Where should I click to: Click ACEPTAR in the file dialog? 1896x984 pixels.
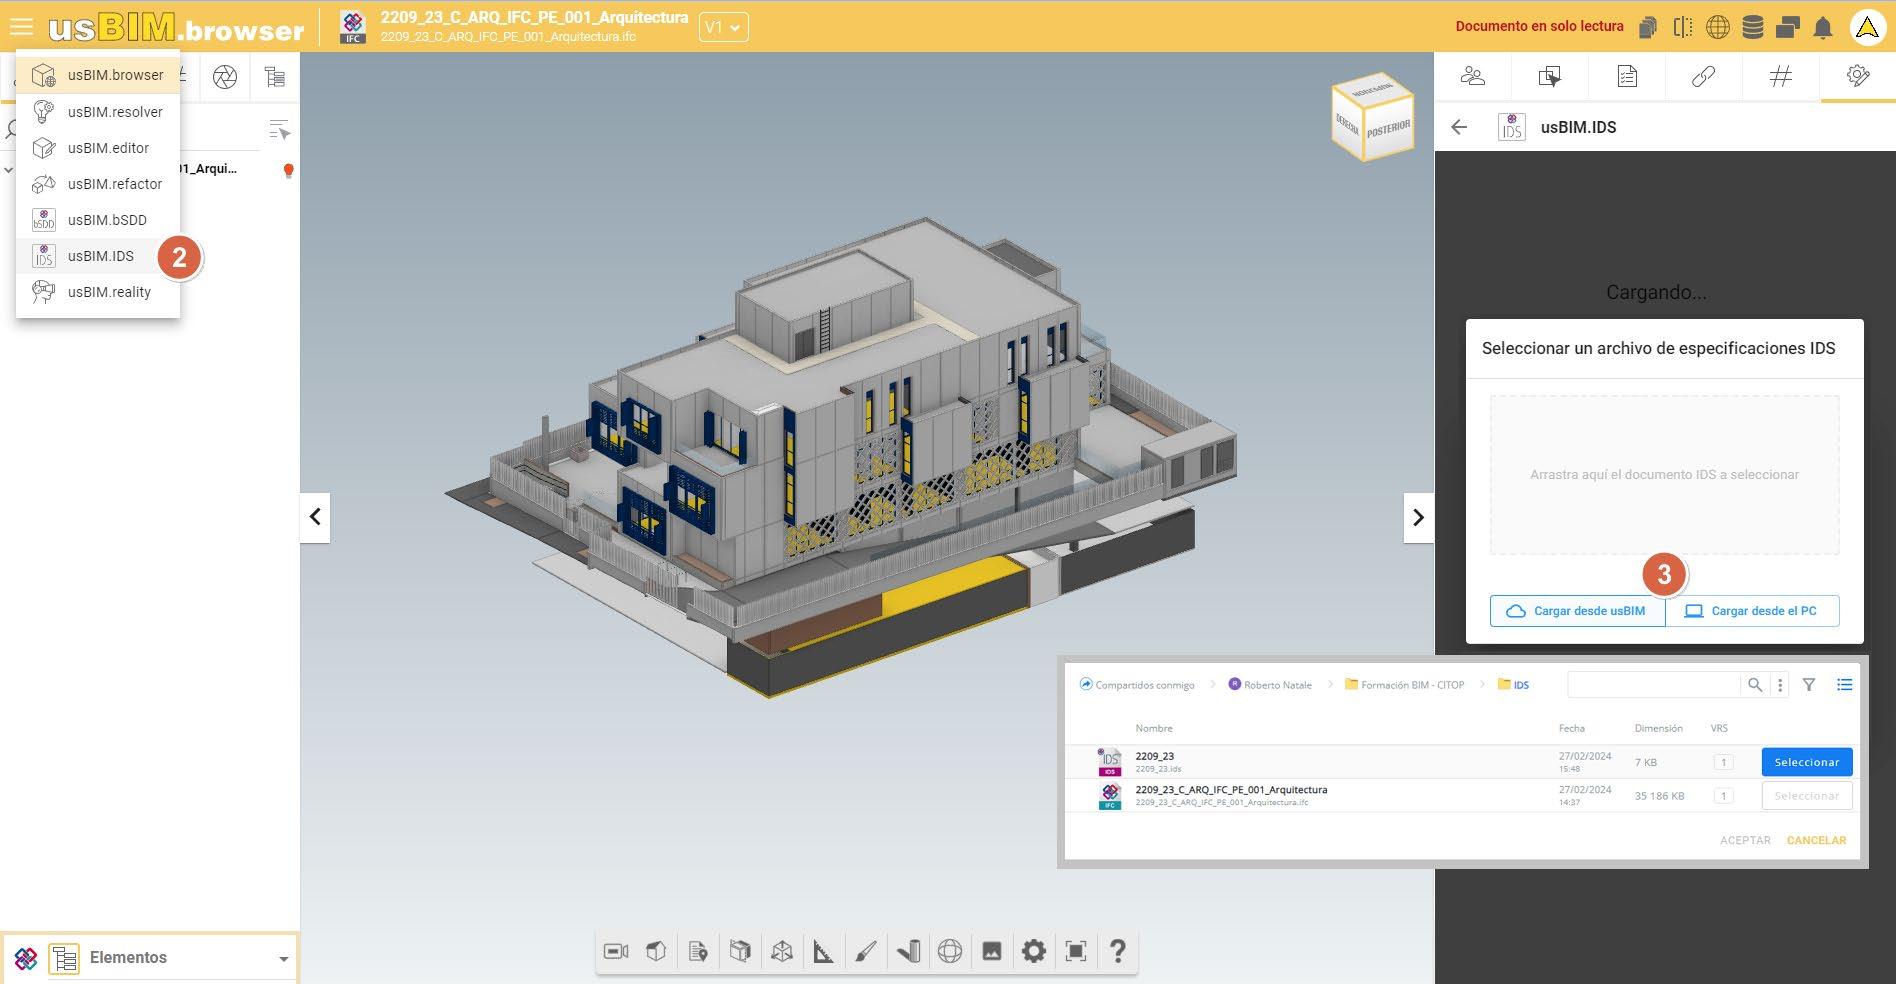(x=1745, y=840)
